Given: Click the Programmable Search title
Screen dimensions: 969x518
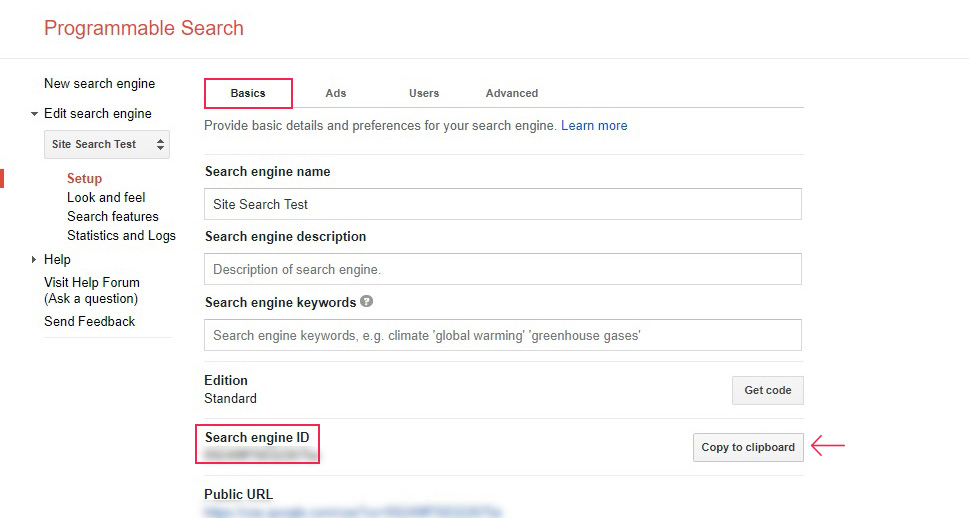Looking at the screenshot, I should 144,28.
